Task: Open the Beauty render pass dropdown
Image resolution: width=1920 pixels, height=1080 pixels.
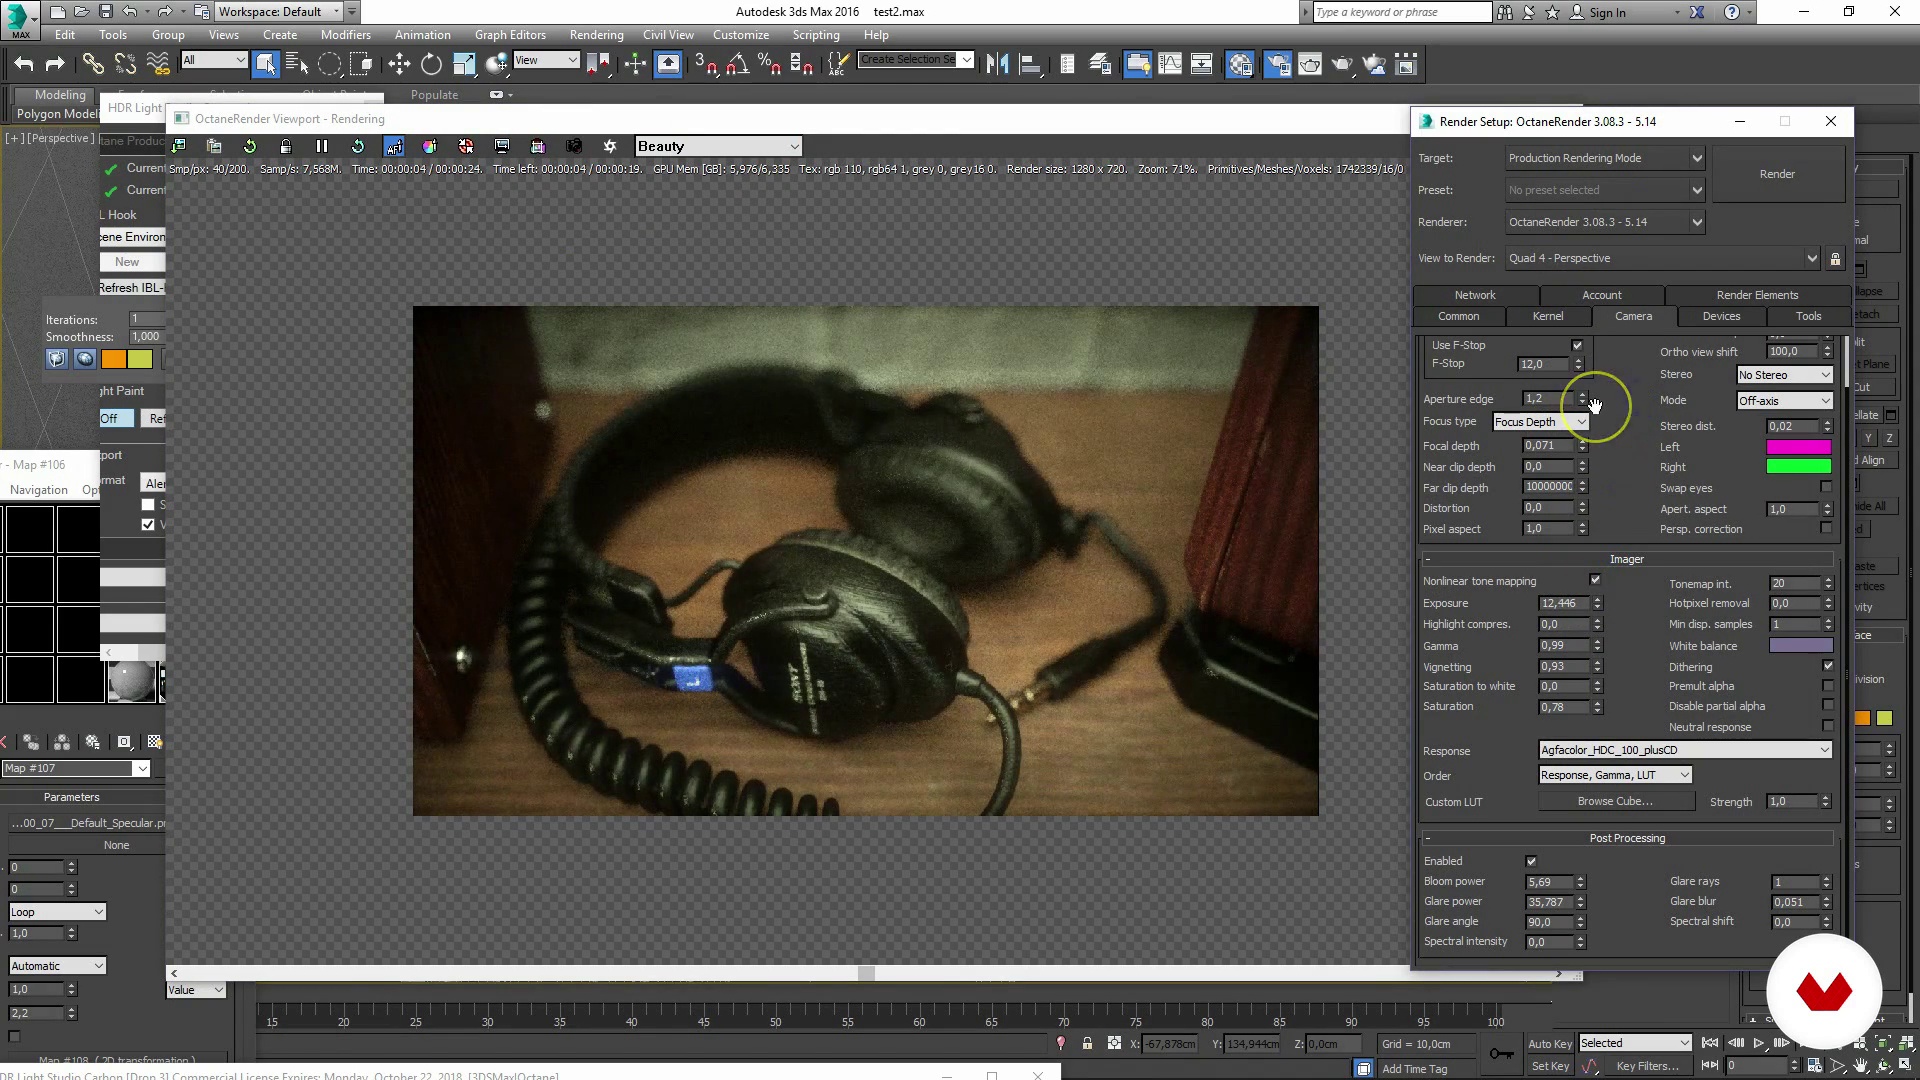Action: pyautogui.click(x=718, y=146)
